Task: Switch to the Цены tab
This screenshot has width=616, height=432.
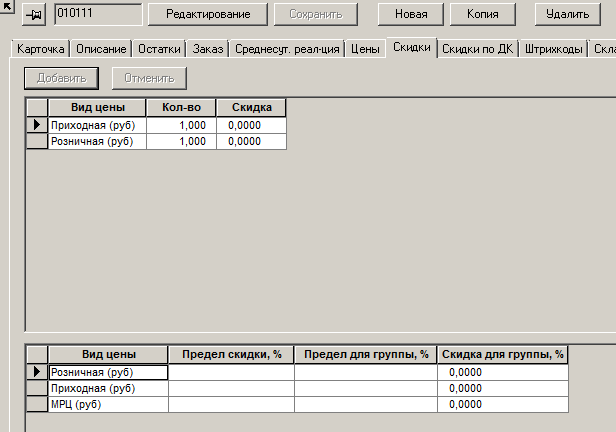Action: [x=365, y=49]
